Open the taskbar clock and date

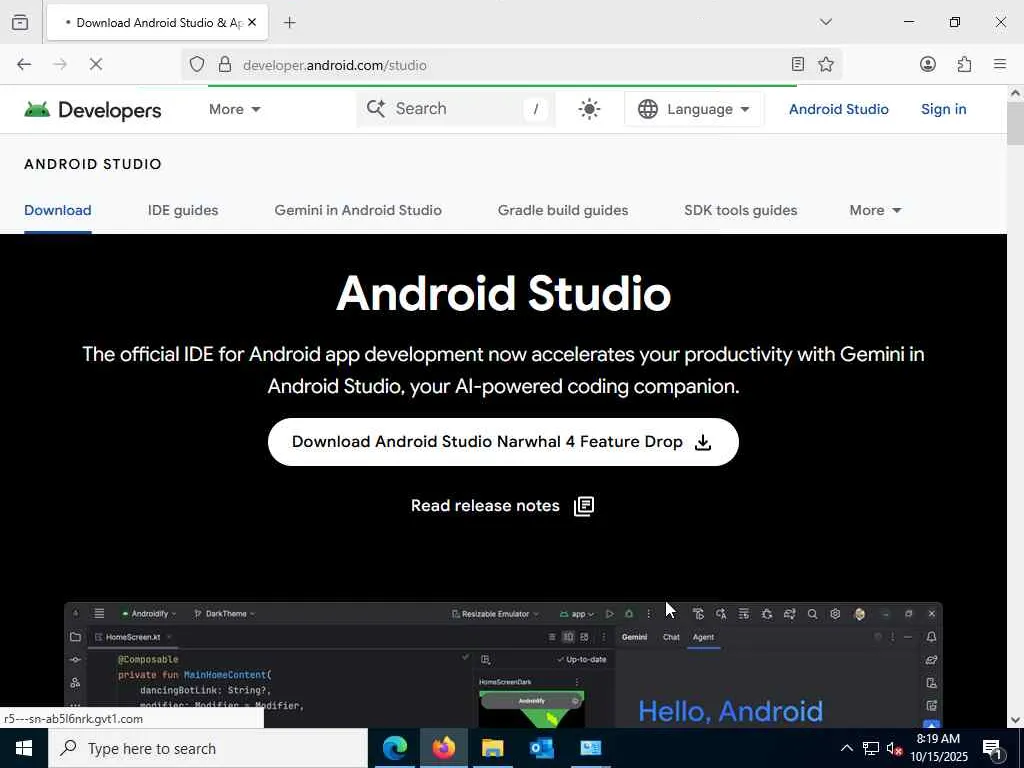[x=938, y=748]
